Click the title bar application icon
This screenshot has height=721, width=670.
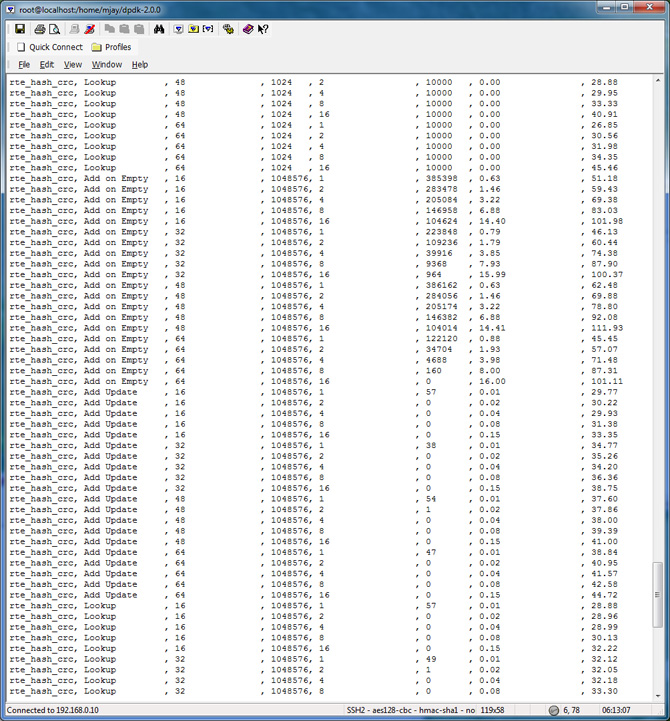(10, 9)
